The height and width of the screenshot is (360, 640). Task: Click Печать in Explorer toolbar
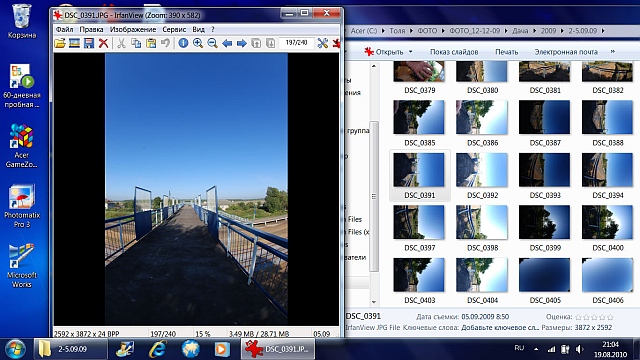pos(507,52)
